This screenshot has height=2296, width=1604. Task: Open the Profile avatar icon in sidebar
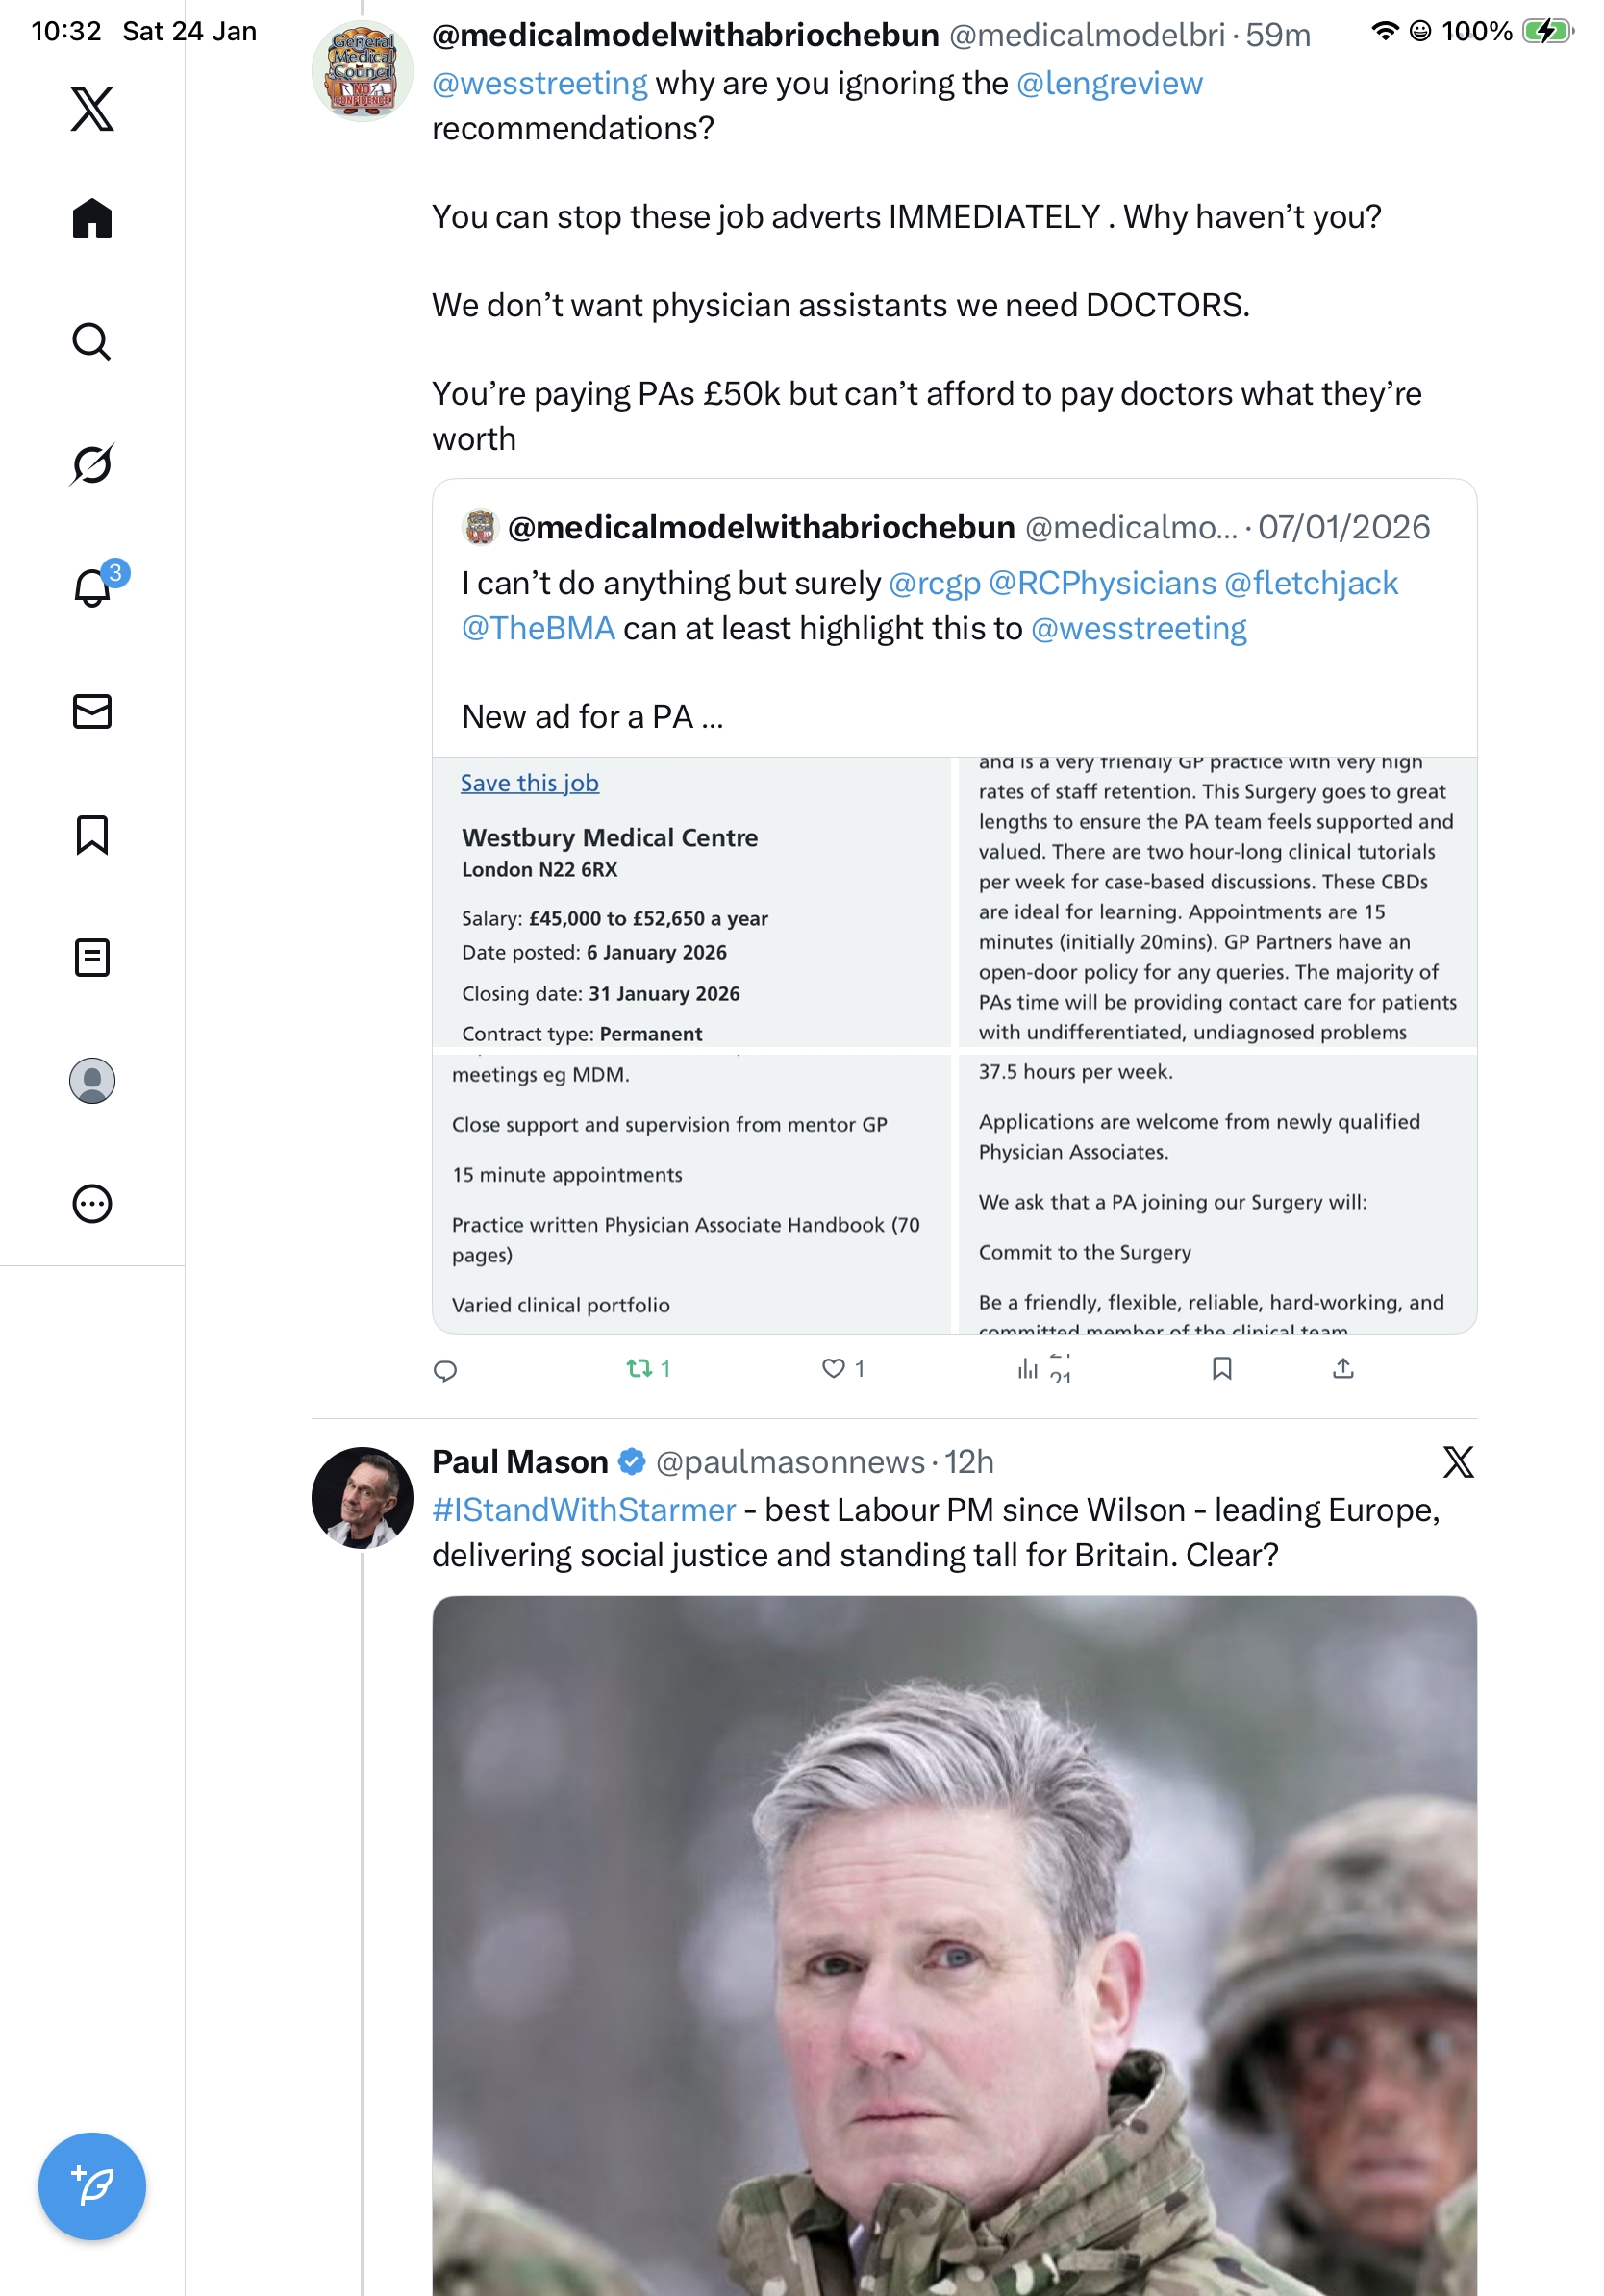click(92, 1080)
